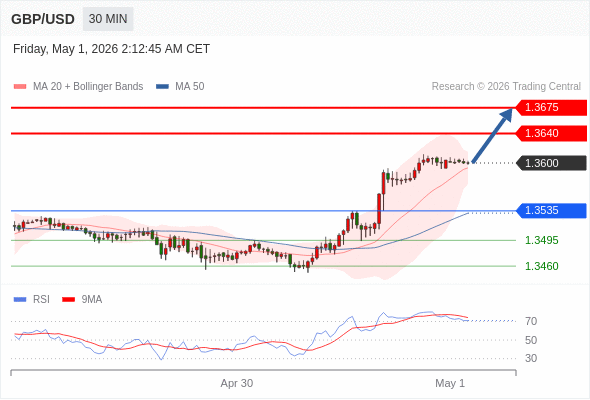Click the RSI 50 level label
590x400 pixels.
[531, 340]
